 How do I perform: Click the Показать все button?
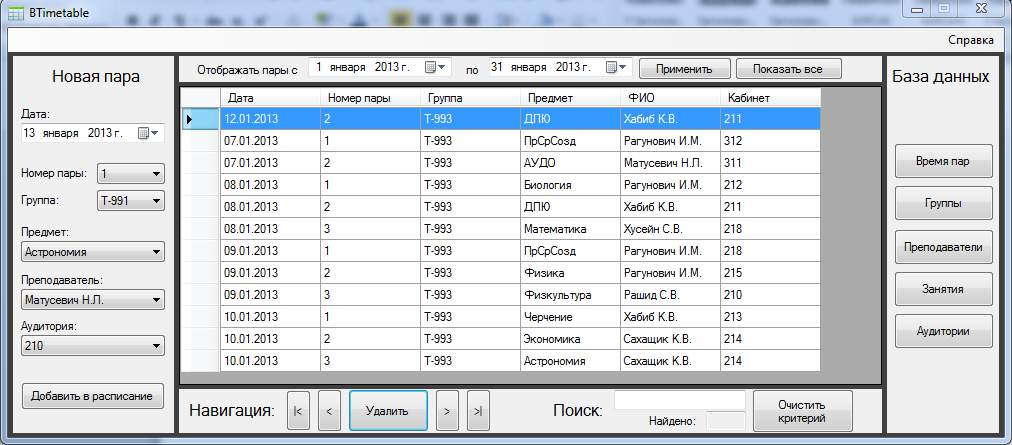pyautogui.click(x=787, y=68)
